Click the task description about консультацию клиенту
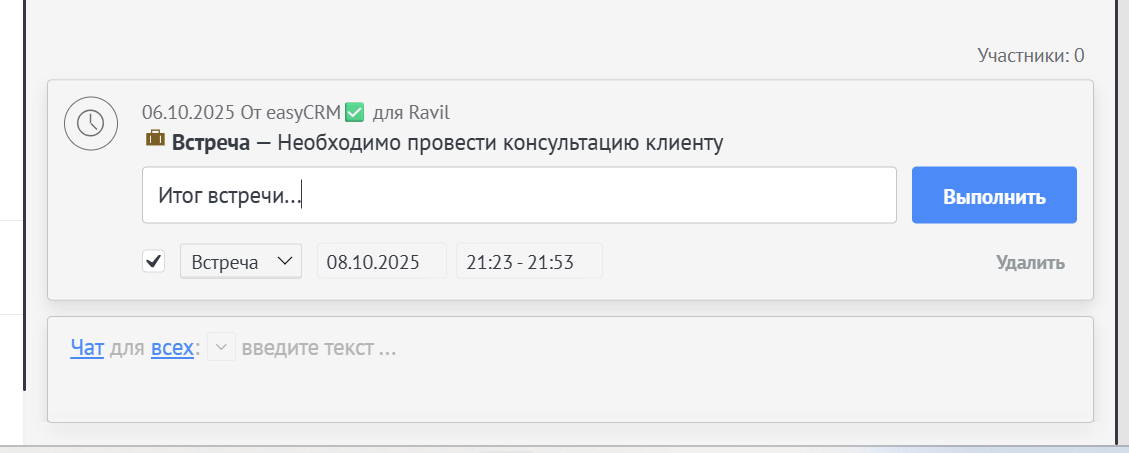The height and width of the screenshot is (453, 1129). tap(499, 143)
